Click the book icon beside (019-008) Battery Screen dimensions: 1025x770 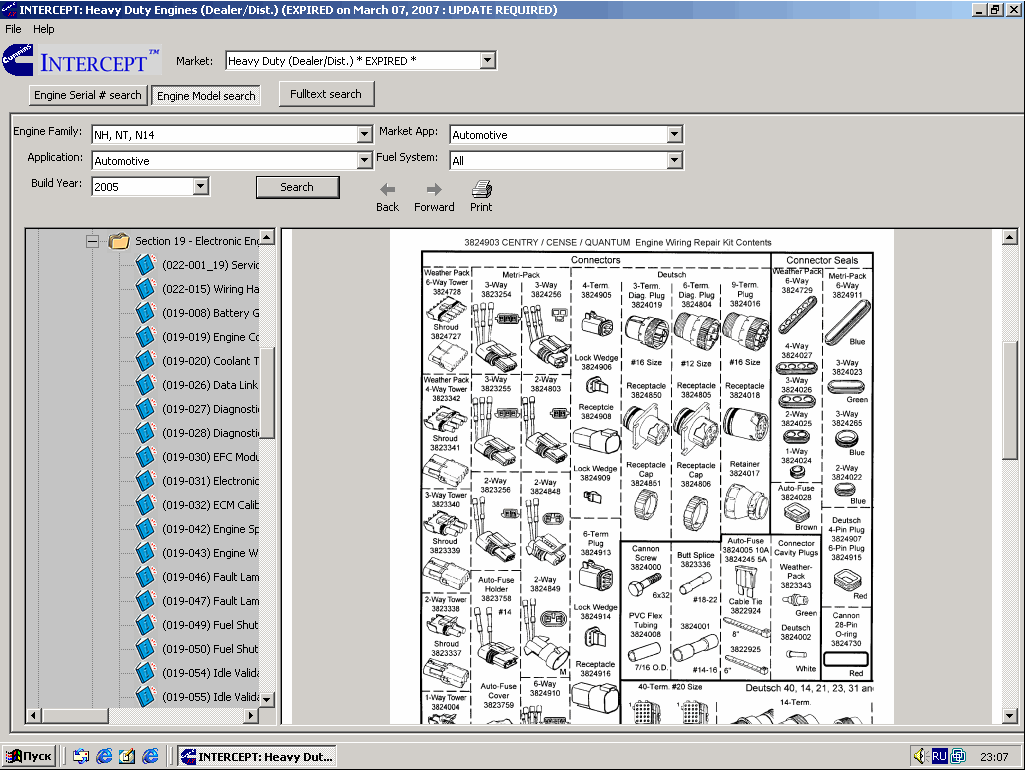pos(146,313)
